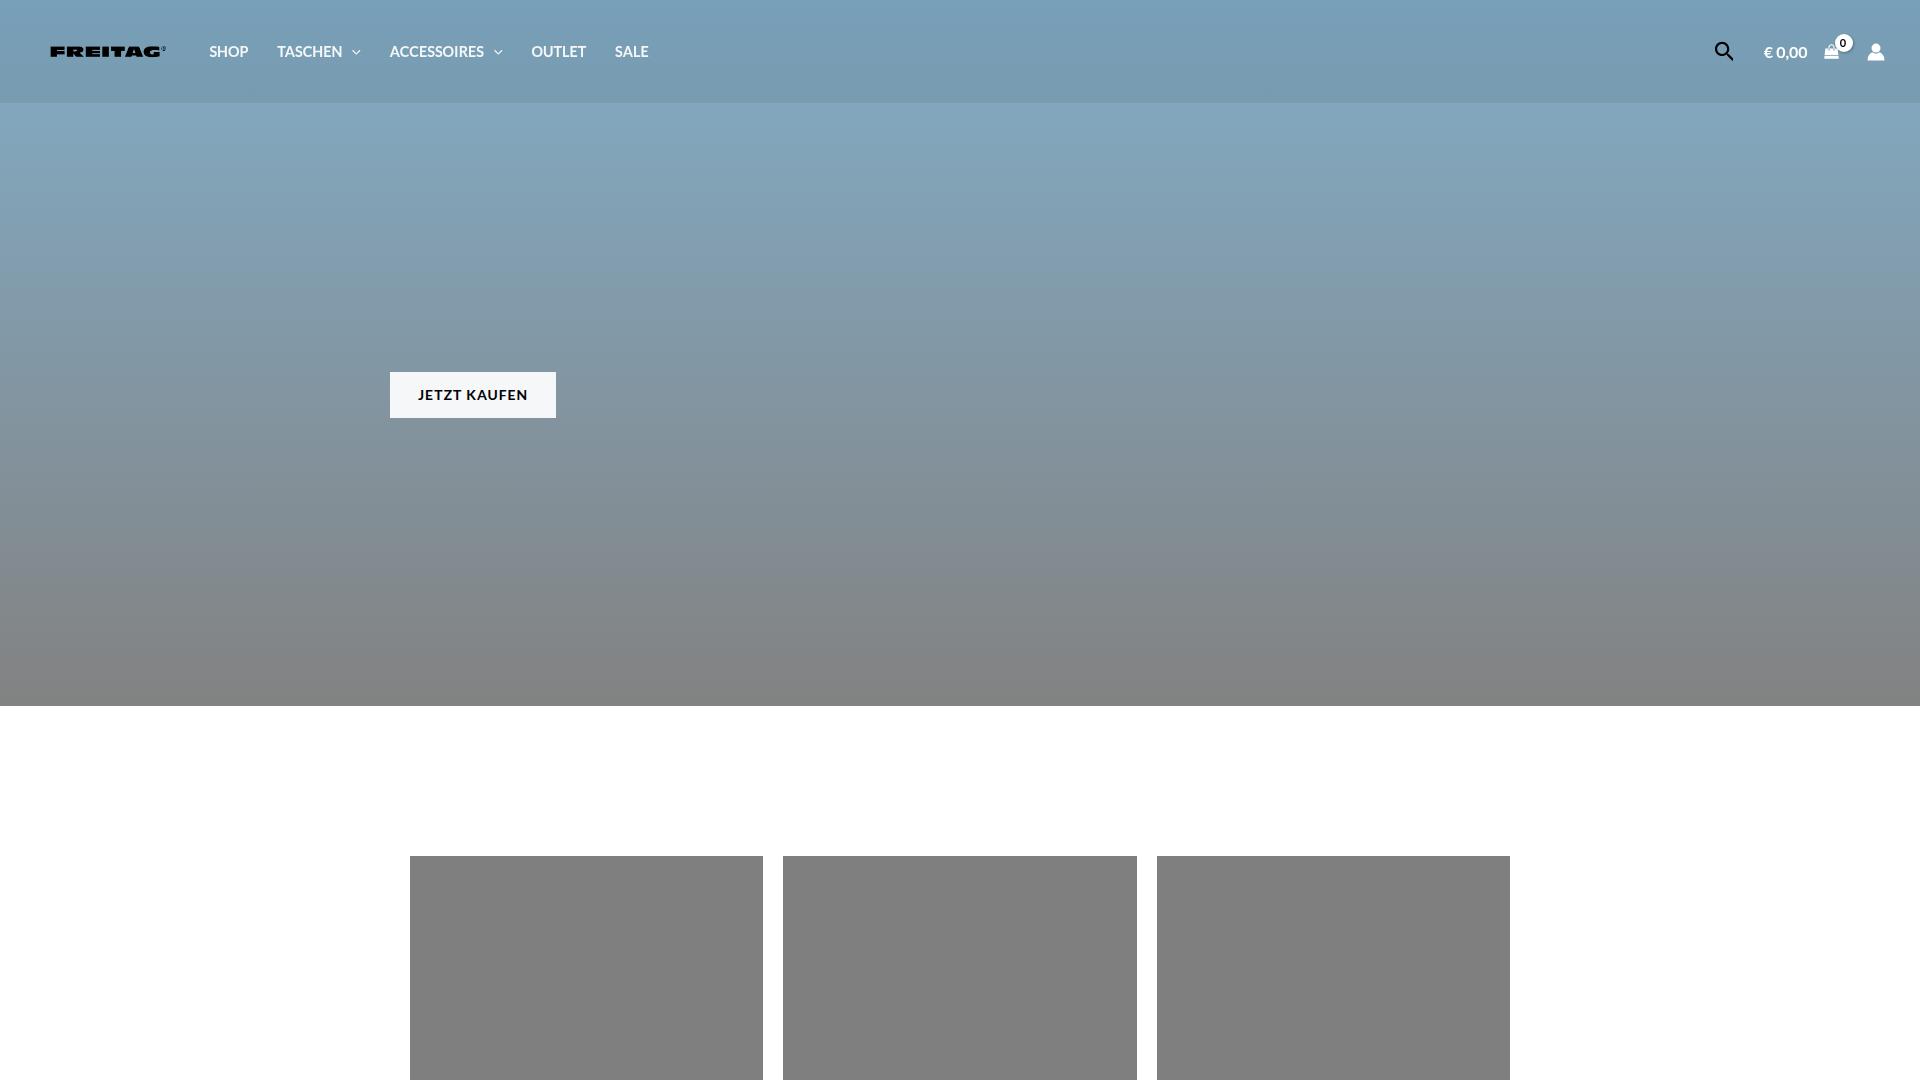Select the magnifying glass search icon
Image resolution: width=1920 pixels, height=1080 pixels.
click(1724, 51)
